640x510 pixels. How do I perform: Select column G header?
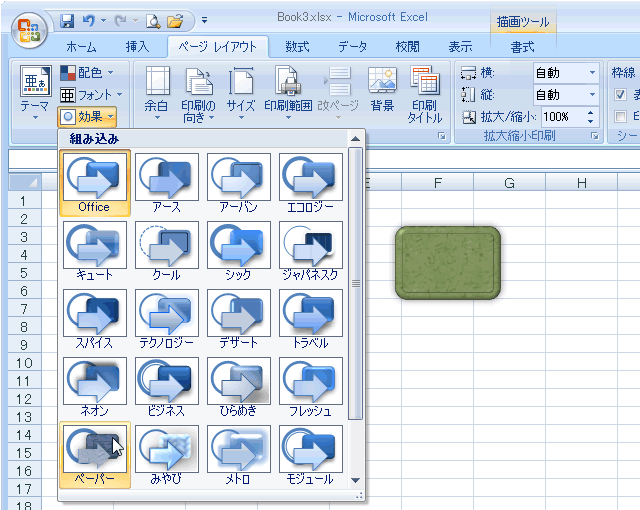click(x=509, y=183)
